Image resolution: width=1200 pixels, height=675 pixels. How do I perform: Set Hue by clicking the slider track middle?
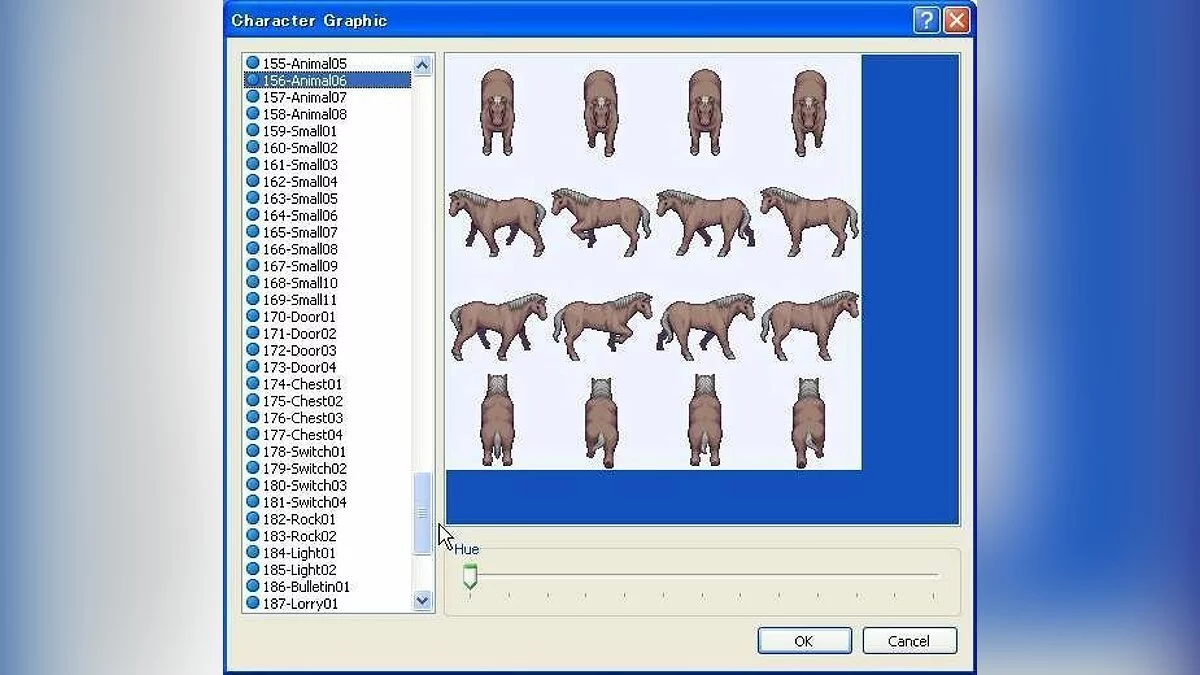point(702,576)
